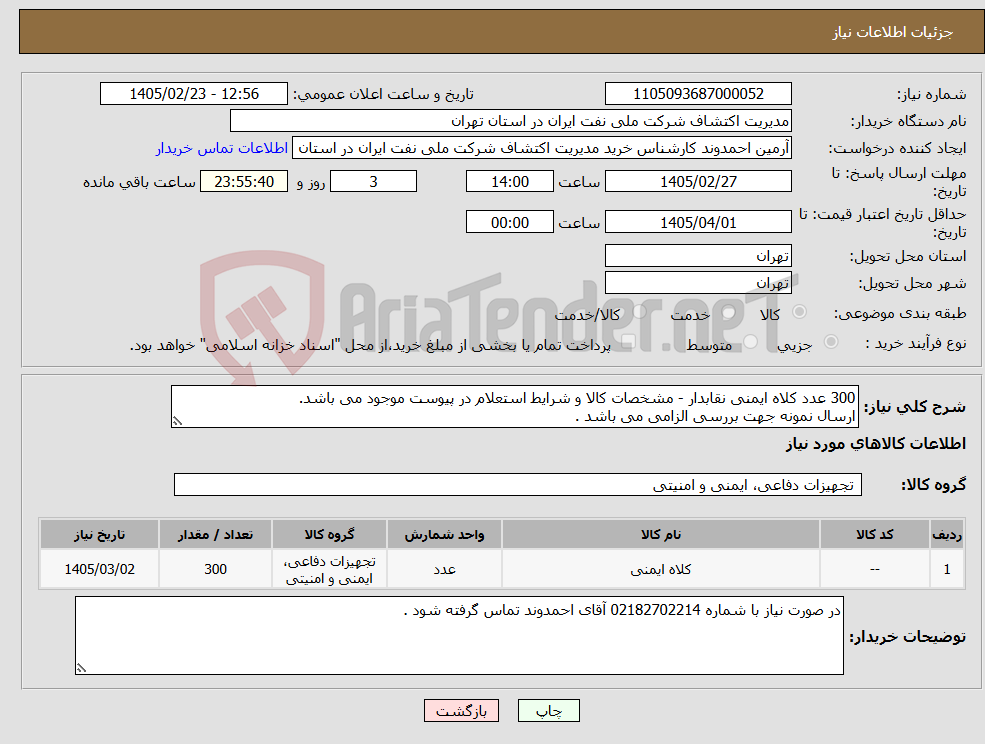Click the announcement date field 1405/02/23 - 12:56
The width and height of the screenshot is (985, 744).
(x=193, y=94)
